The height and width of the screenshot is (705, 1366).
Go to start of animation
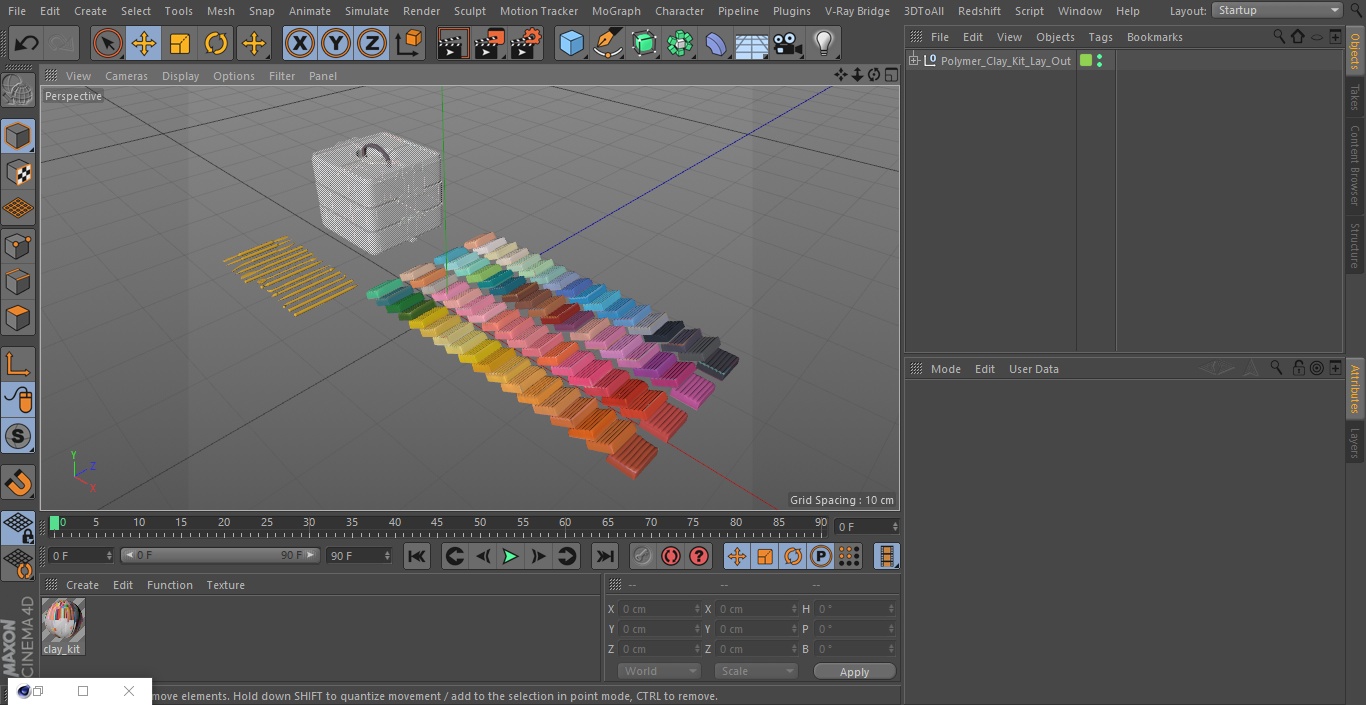(x=417, y=556)
